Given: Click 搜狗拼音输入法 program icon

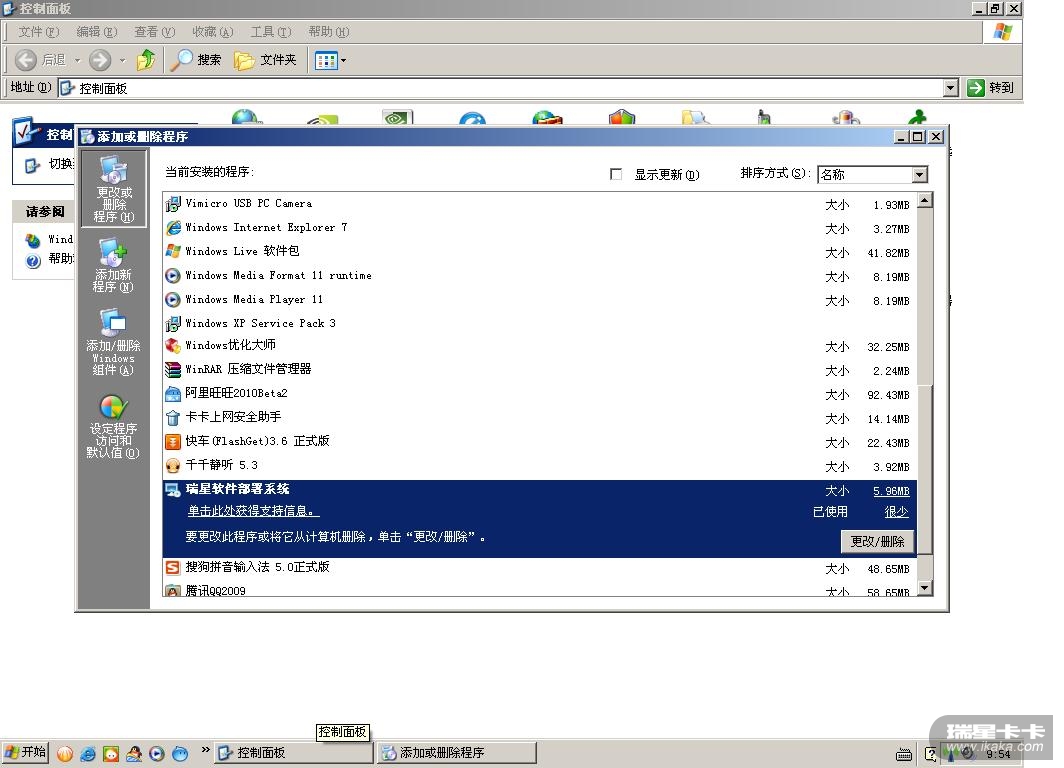Looking at the screenshot, I should coord(173,567).
